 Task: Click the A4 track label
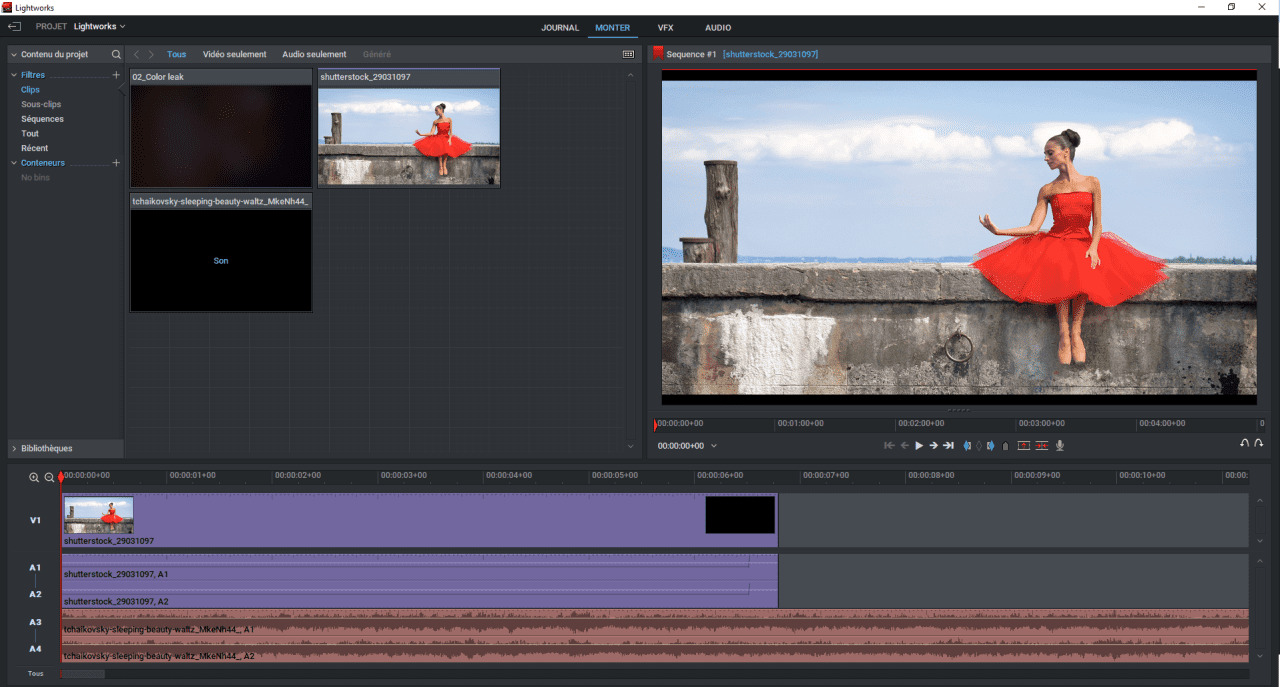click(x=35, y=649)
